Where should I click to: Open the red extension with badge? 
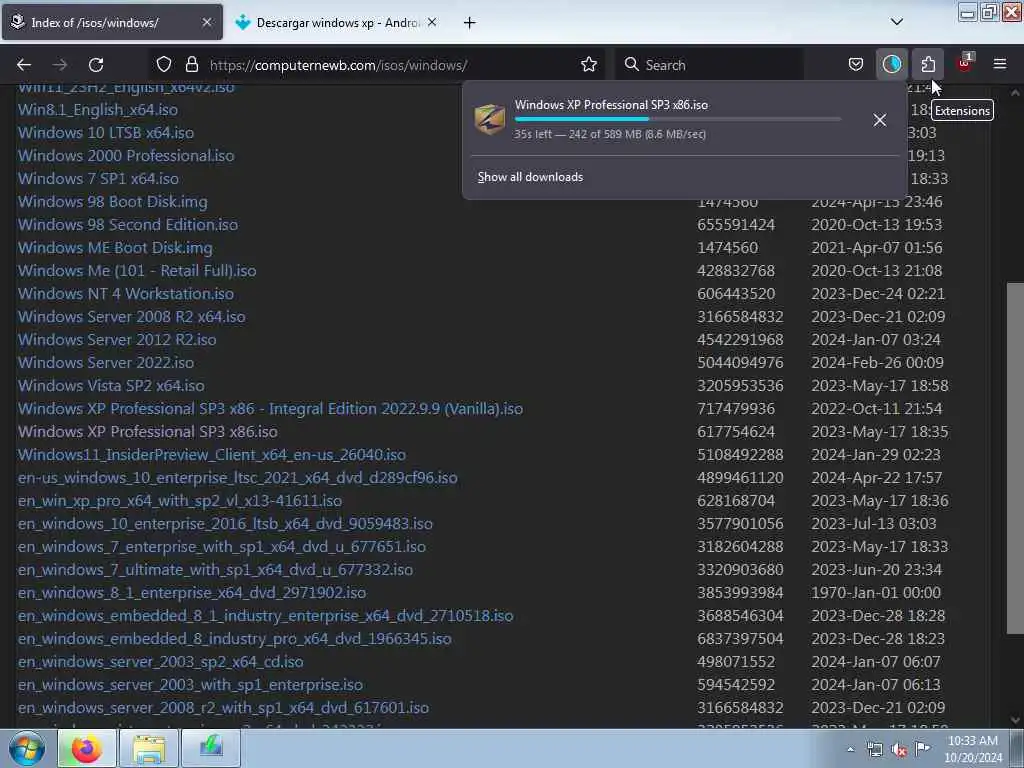tap(964, 63)
